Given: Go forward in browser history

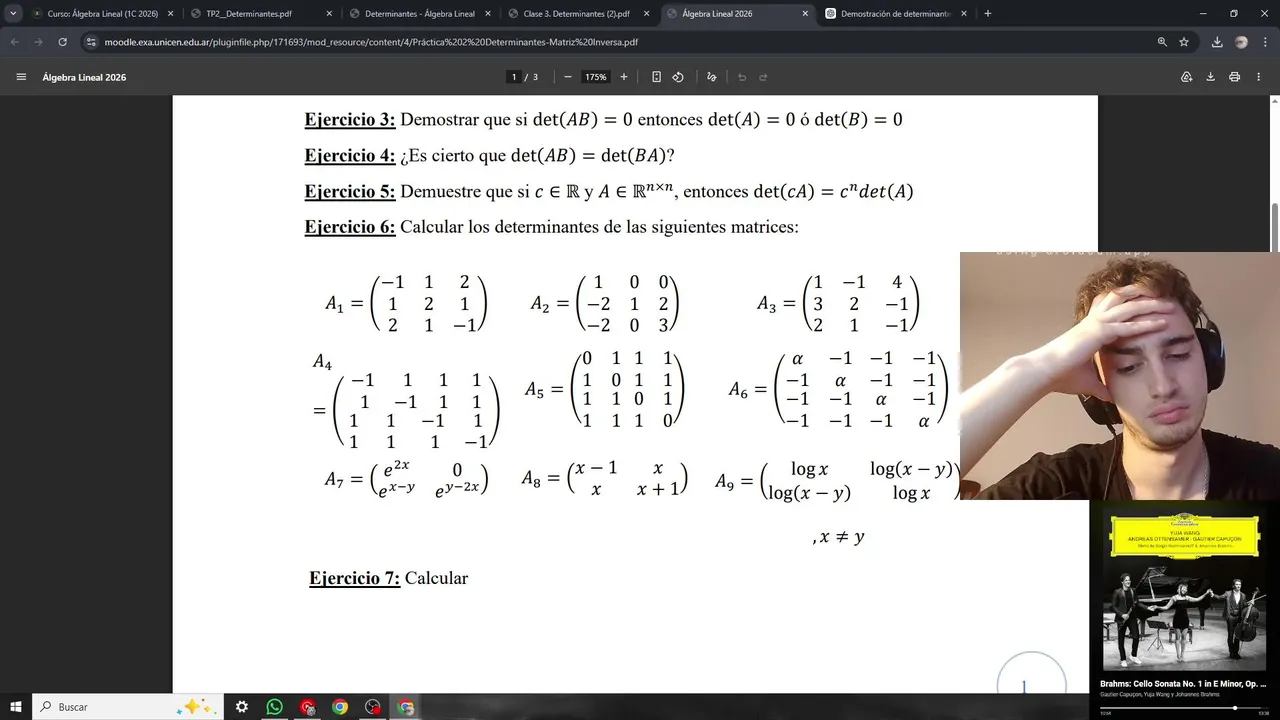Looking at the screenshot, I should click(38, 42).
